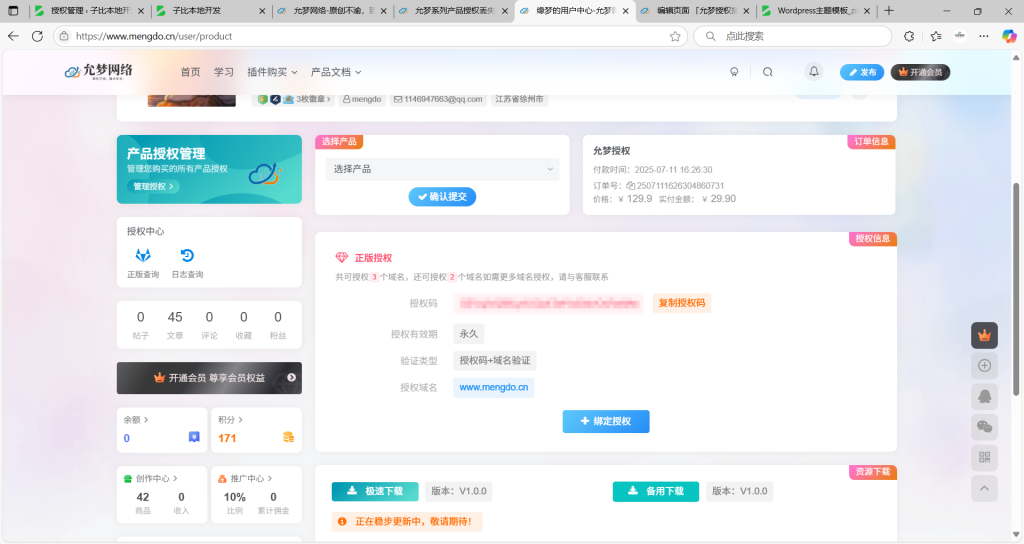Click the crown icon in the right sidebar
The height and width of the screenshot is (544, 1024).
984,336
